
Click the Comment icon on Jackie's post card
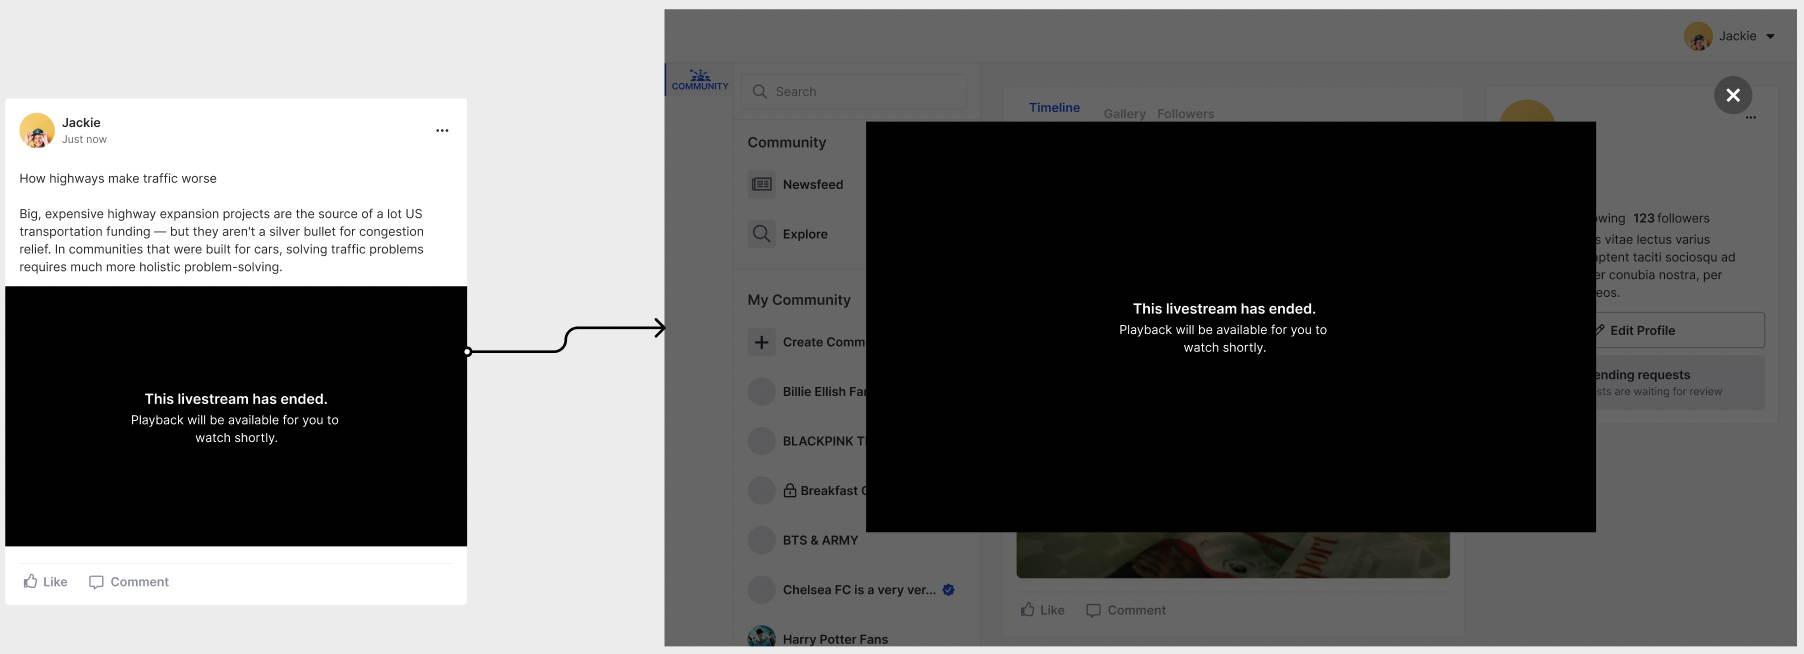click(96, 582)
